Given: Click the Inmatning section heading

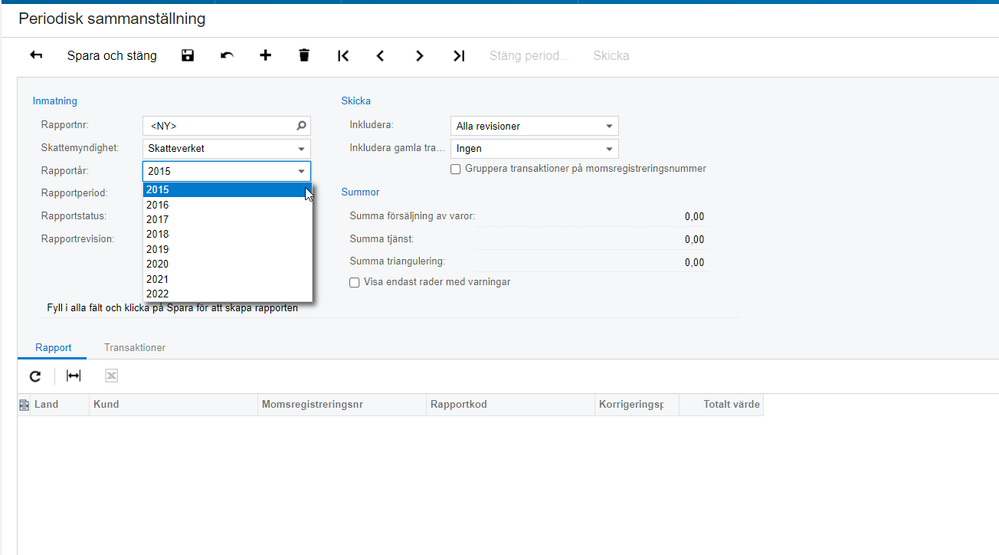Looking at the screenshot, I should coord(55,101).
